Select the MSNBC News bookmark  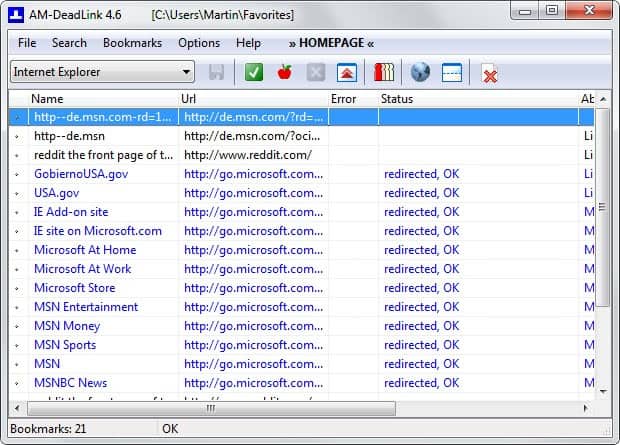(x=301, y=383)
